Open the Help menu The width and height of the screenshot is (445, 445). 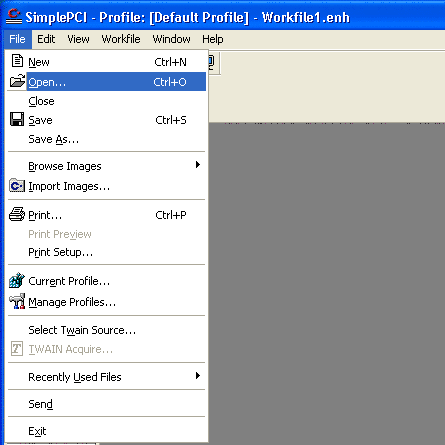point(213,39)
